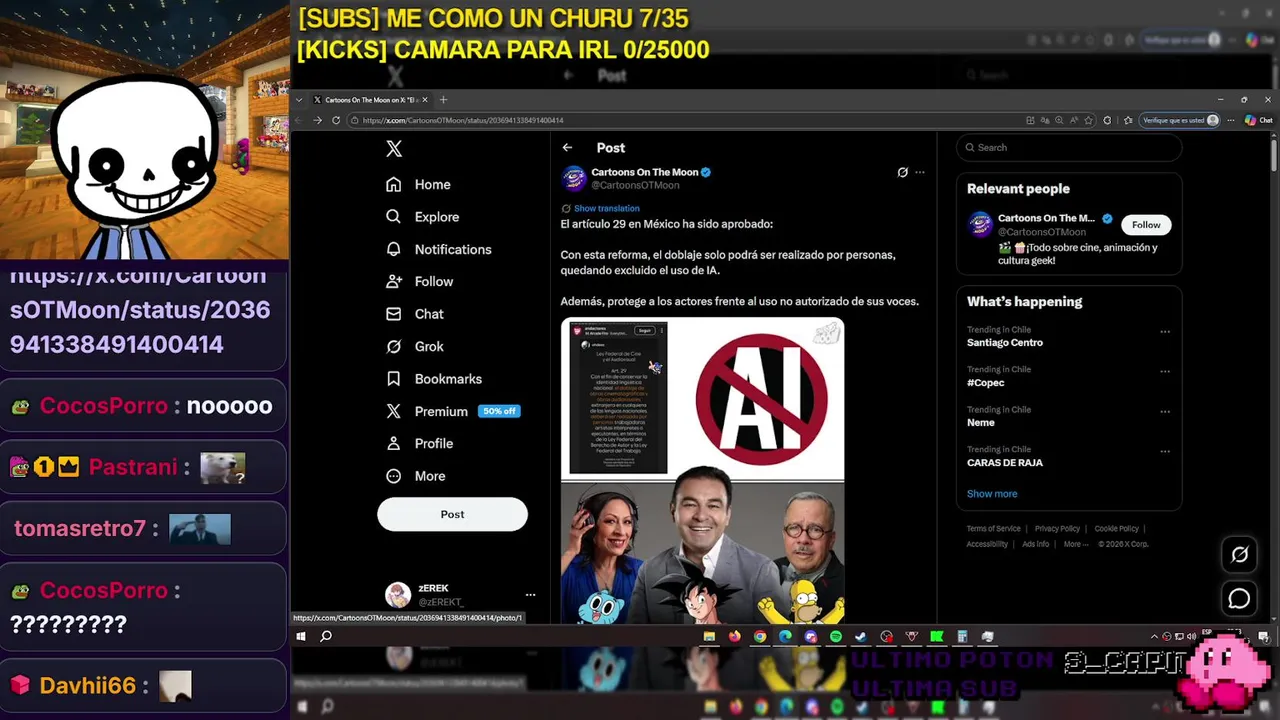This screenshot has width=1280, height=720.
Task: Open the Chat envelope icon
Action: click(x=394, y=314)
